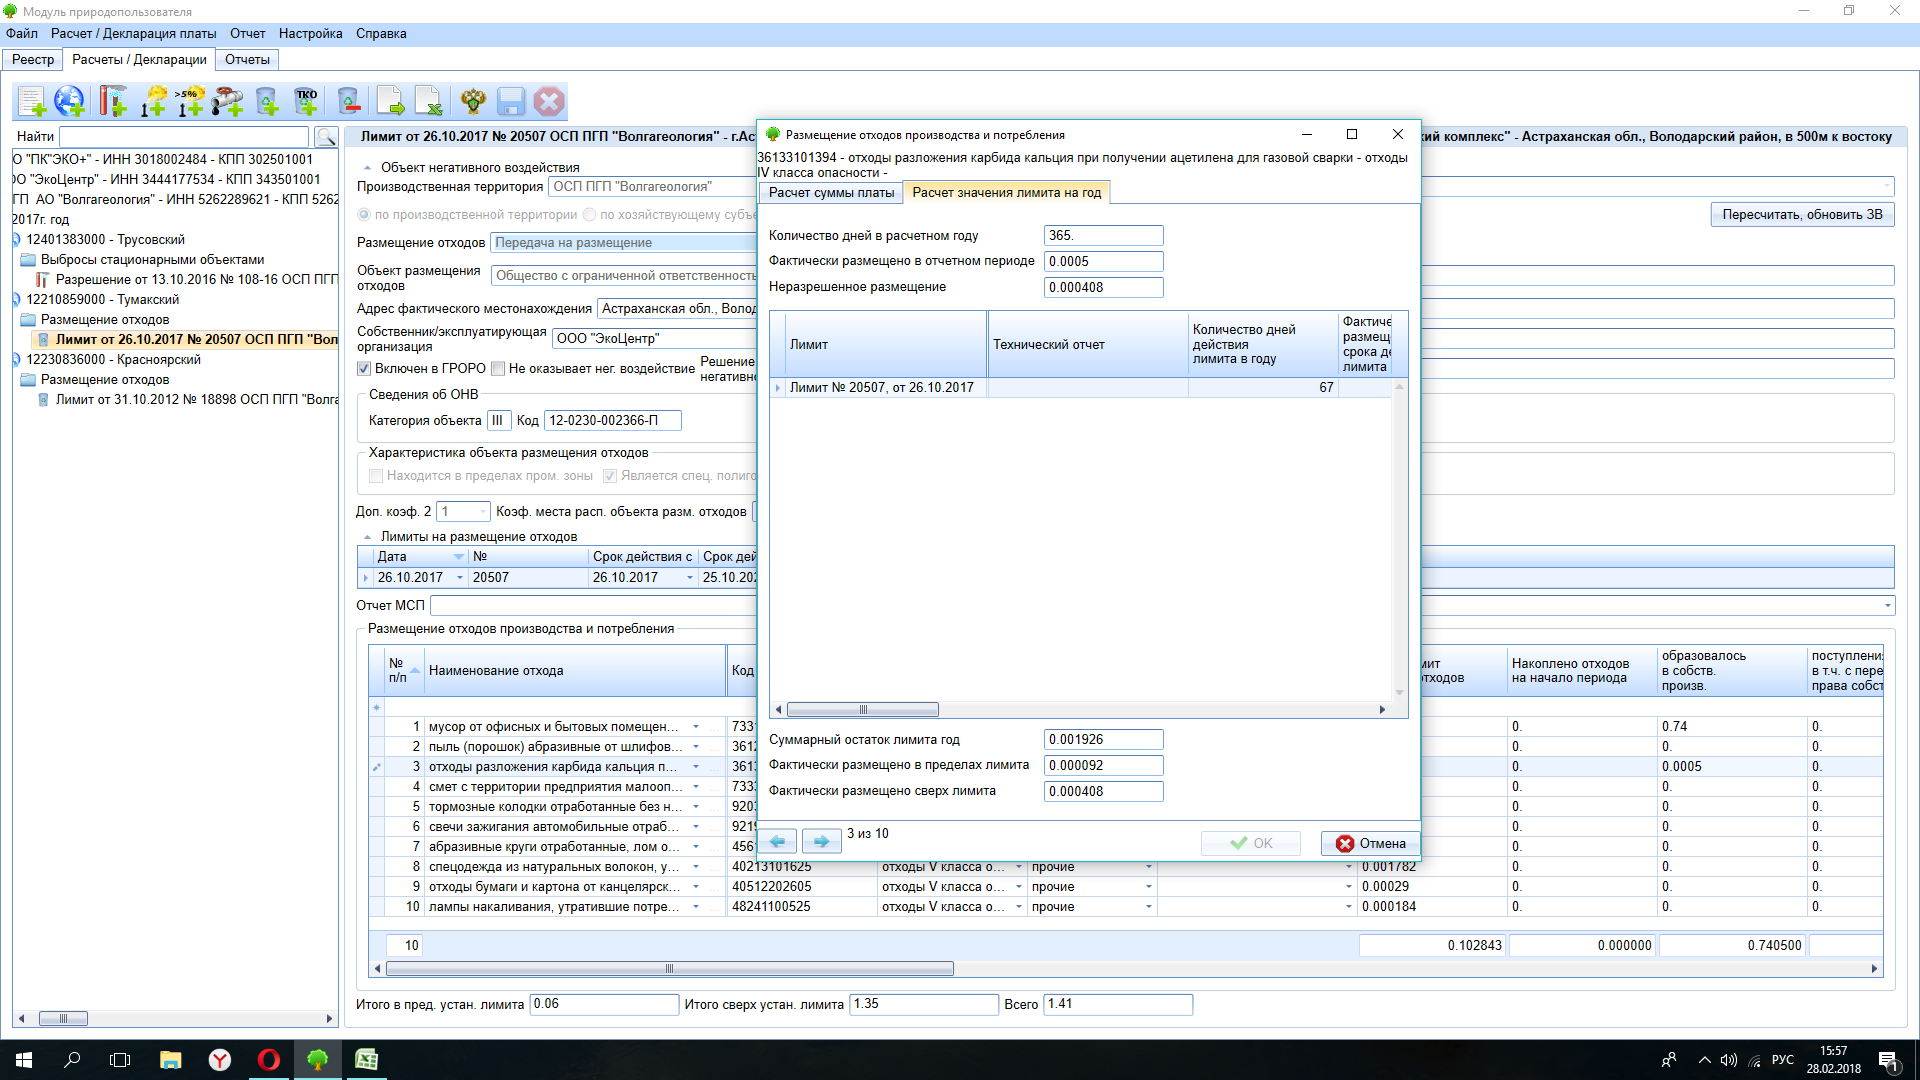This screenshot has height=1080, width=1920.
Task: Open date dropdown for 26.10.2017 limit row
Action: [x=460, y=578]
